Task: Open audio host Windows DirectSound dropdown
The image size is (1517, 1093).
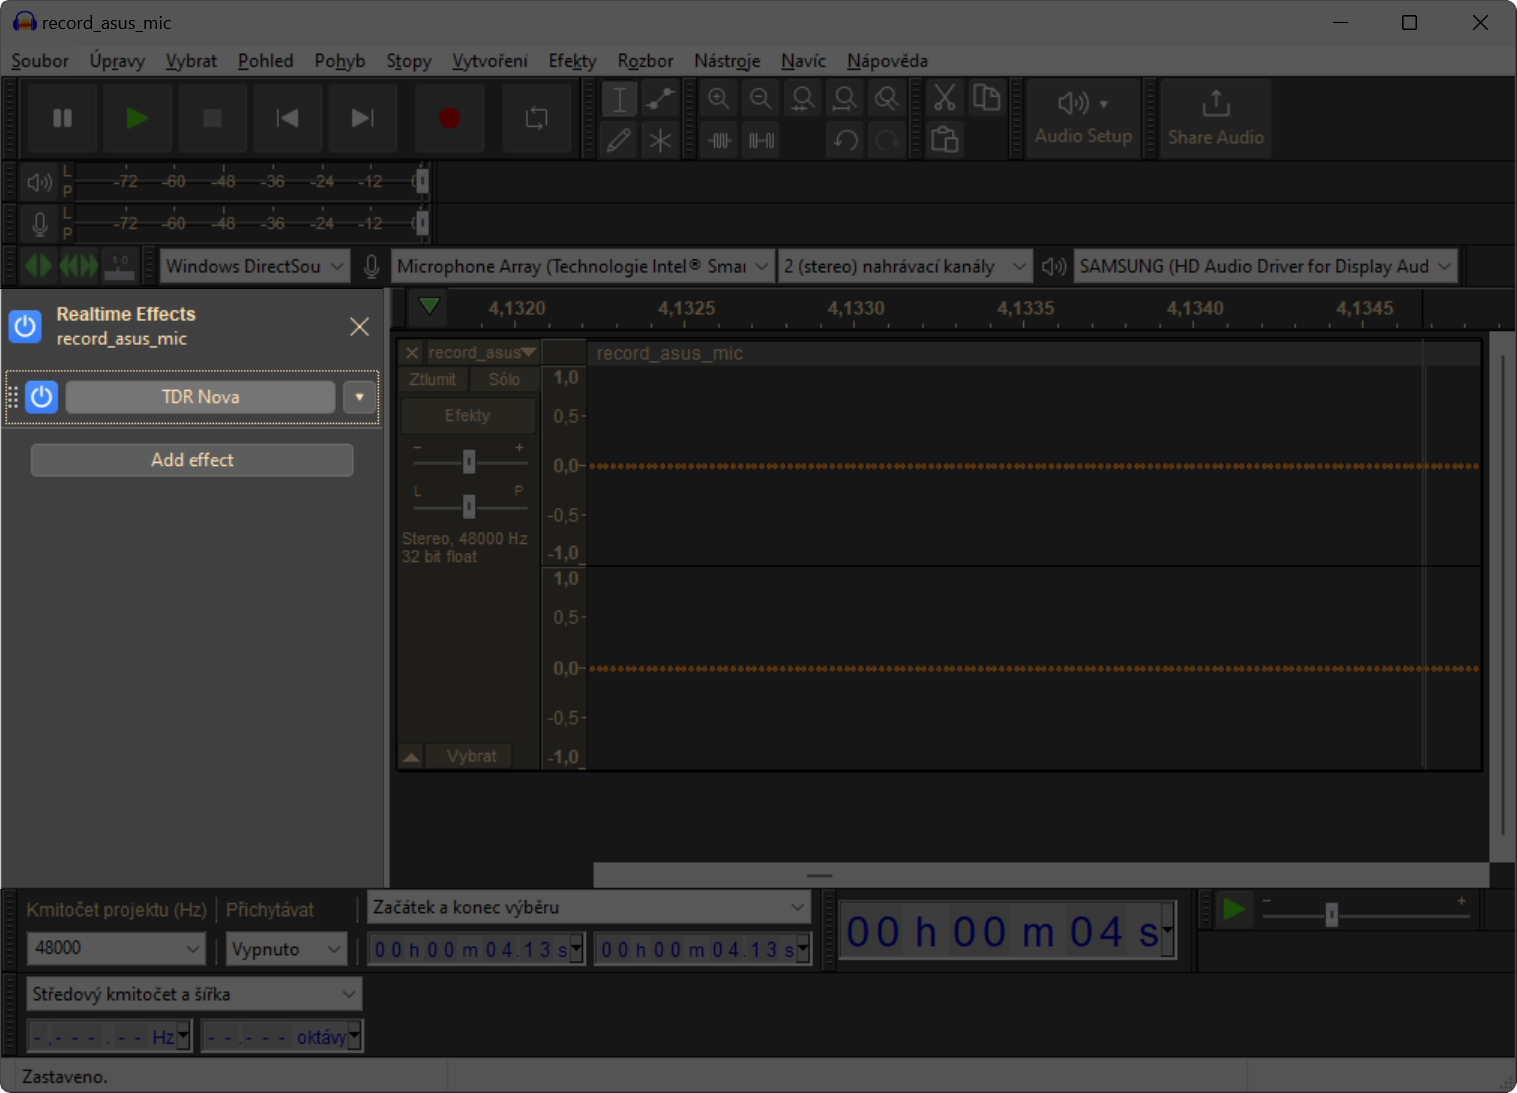Action: (255, 266)
